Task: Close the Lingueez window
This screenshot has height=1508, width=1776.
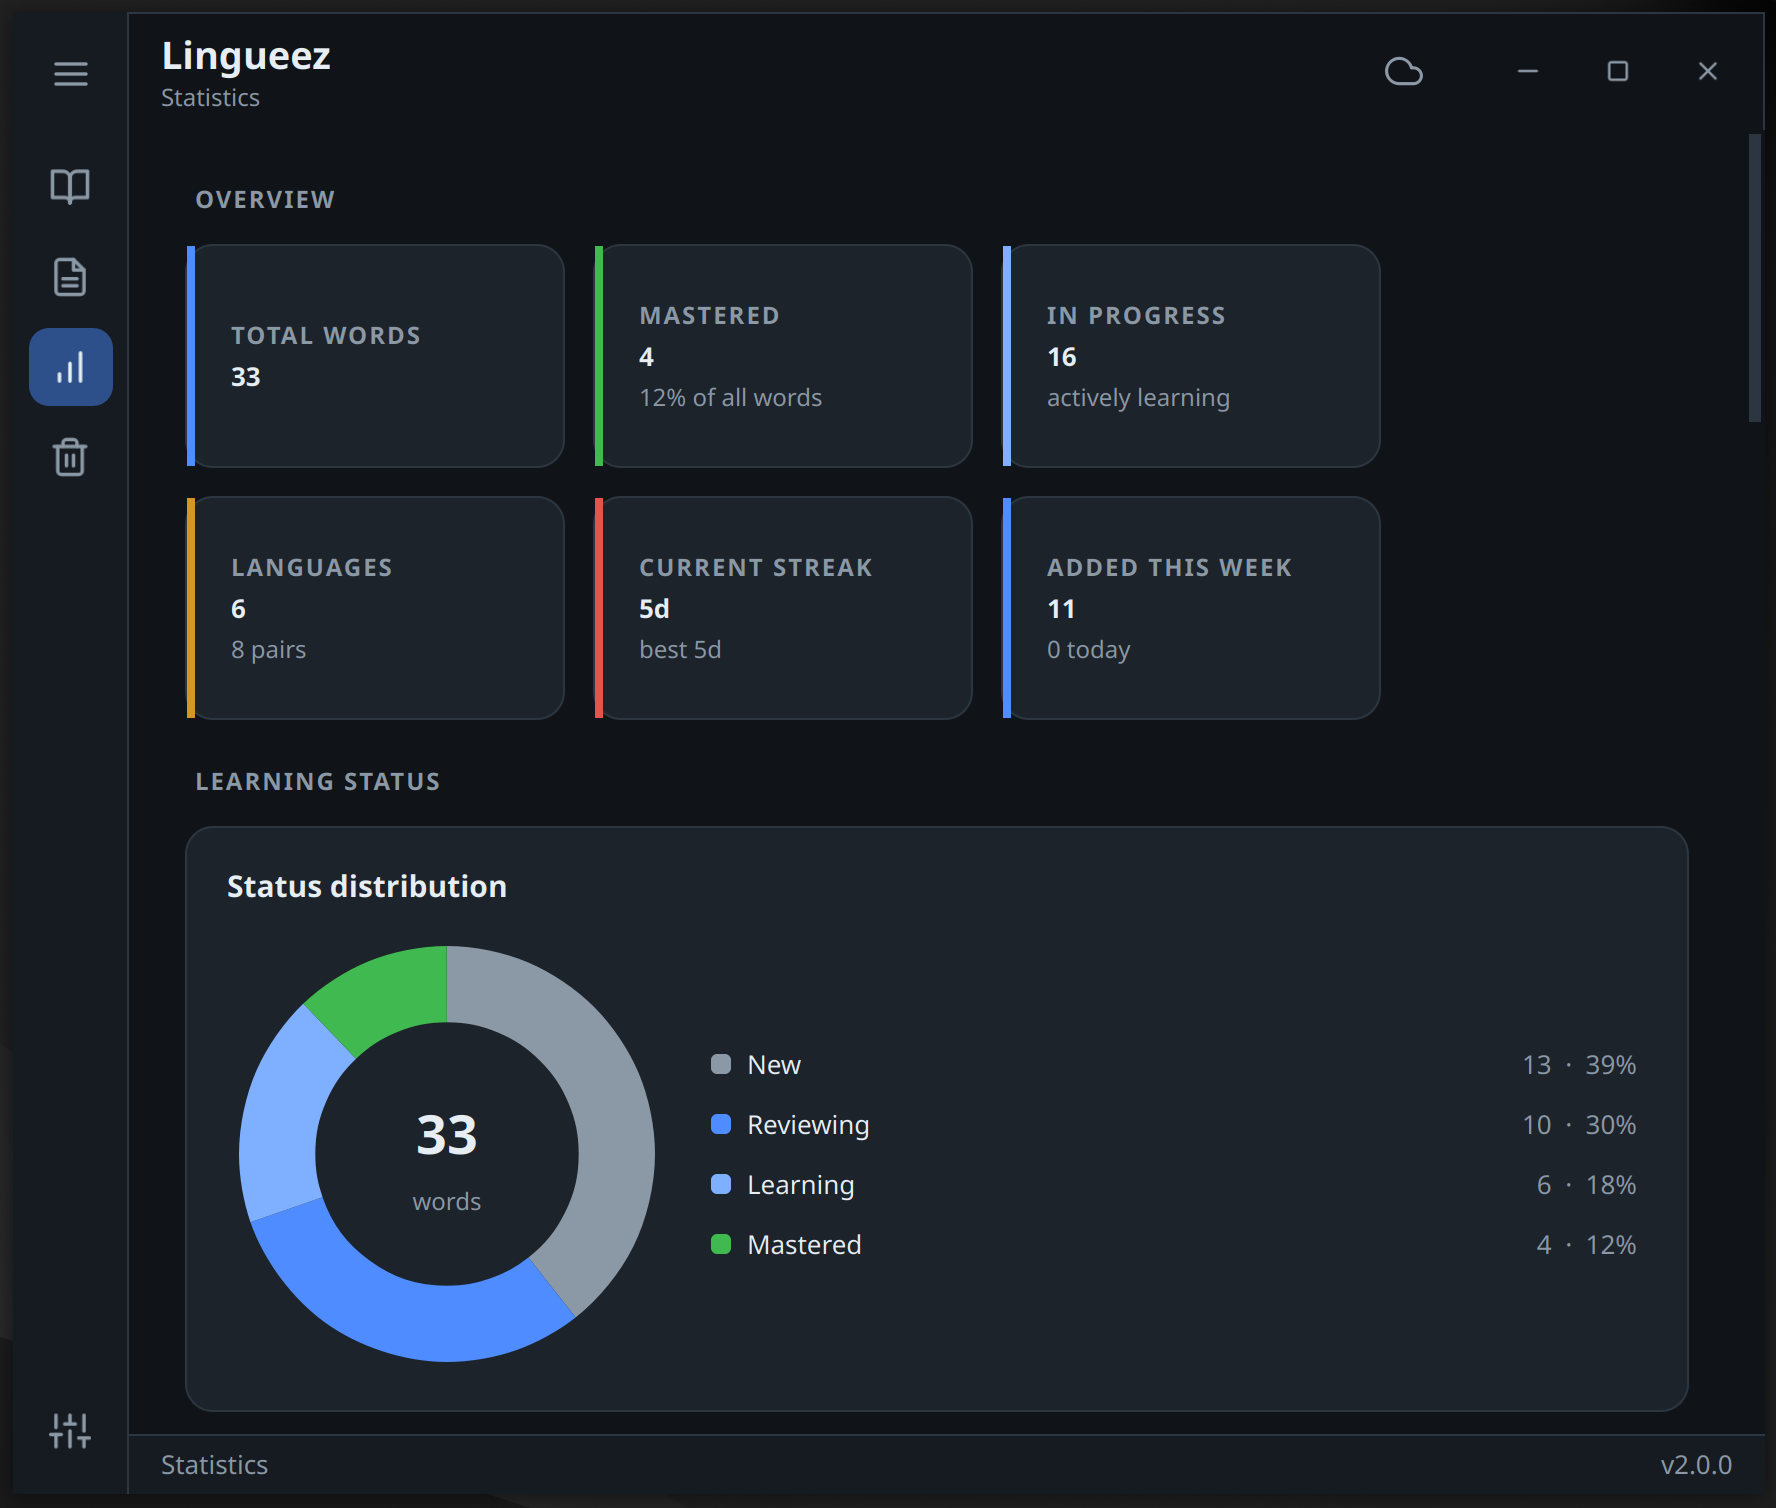Action: 1708,71
